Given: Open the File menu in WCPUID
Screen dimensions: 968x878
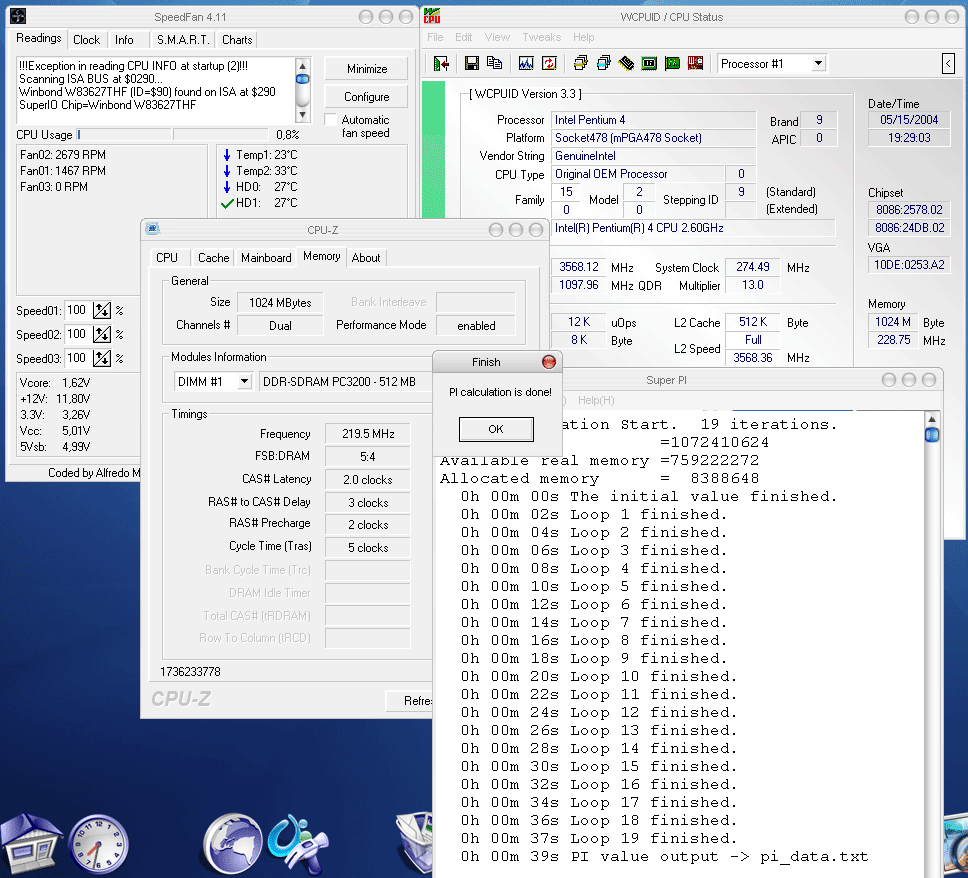Looking at the screenshot, I should point(435,37).
